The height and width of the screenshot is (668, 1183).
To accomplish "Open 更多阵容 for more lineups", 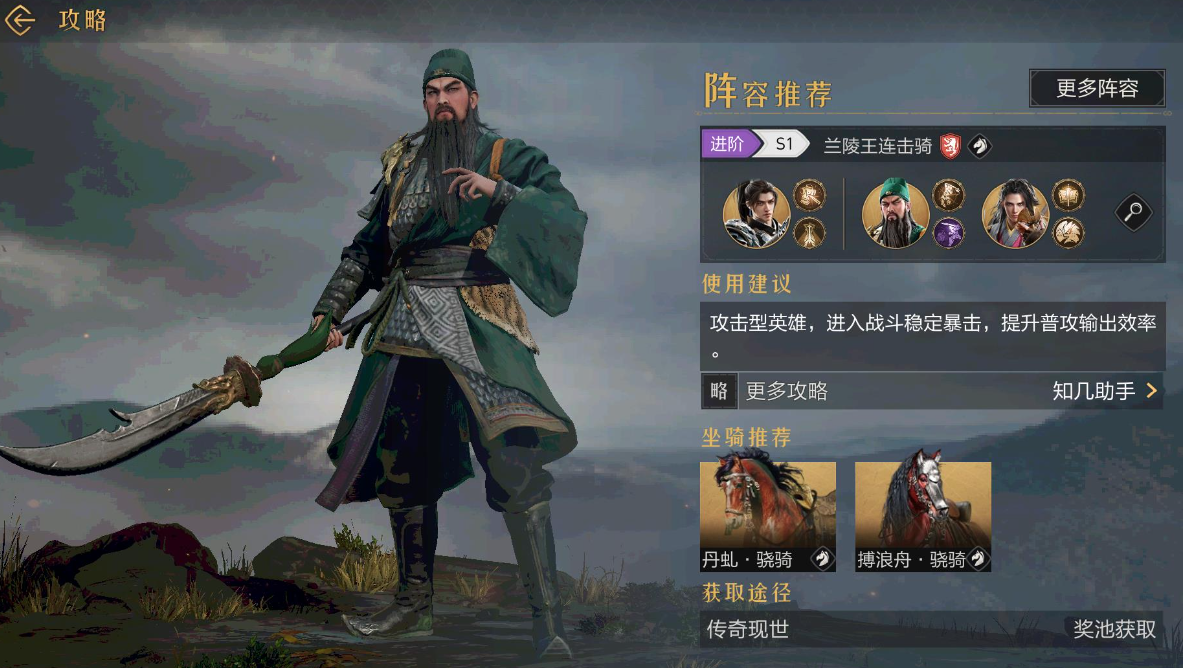I will 1097,88.
